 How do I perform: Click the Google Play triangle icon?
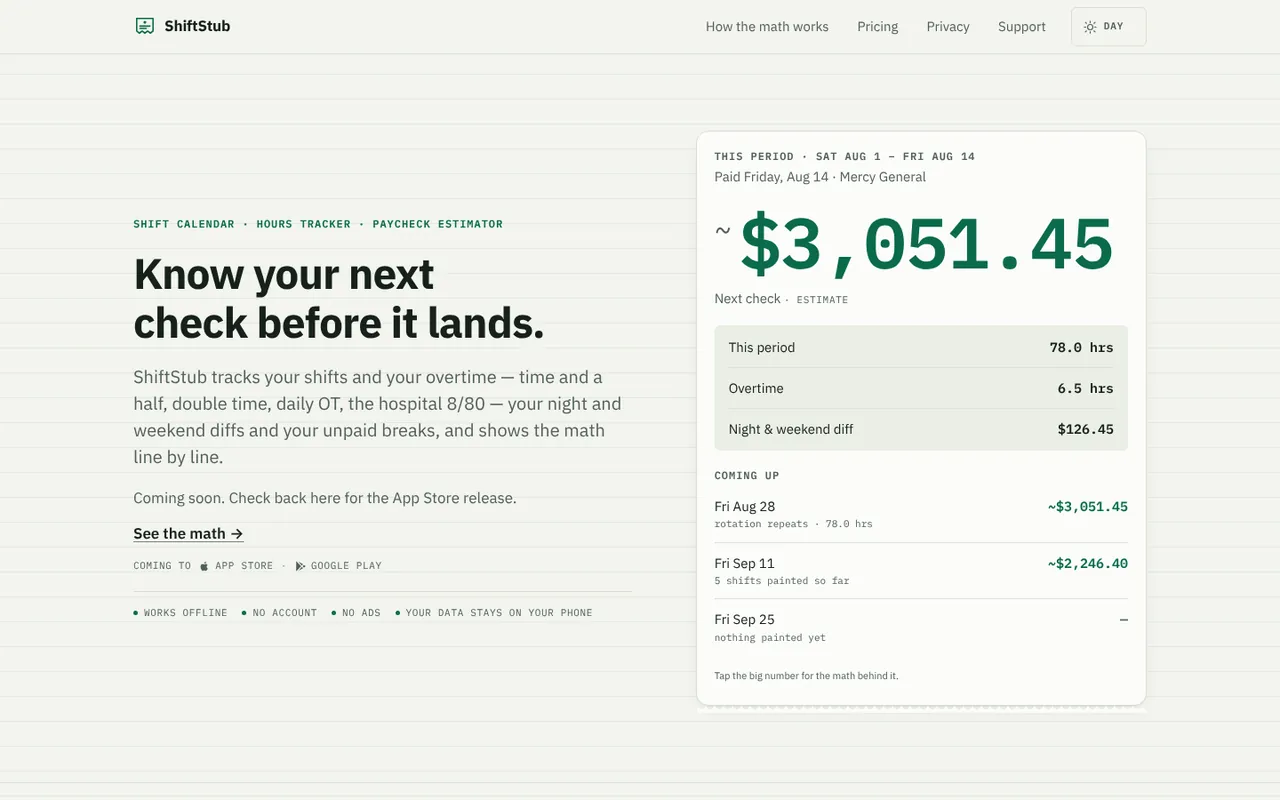click(300, 566)
